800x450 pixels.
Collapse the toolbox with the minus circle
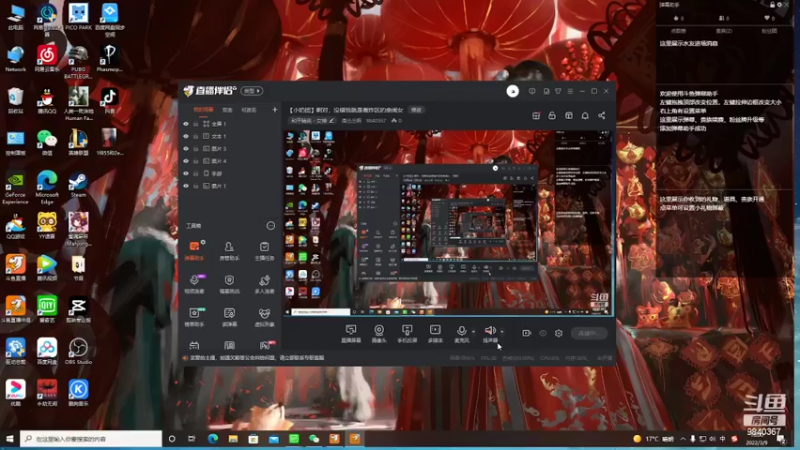tap(270, 226)
